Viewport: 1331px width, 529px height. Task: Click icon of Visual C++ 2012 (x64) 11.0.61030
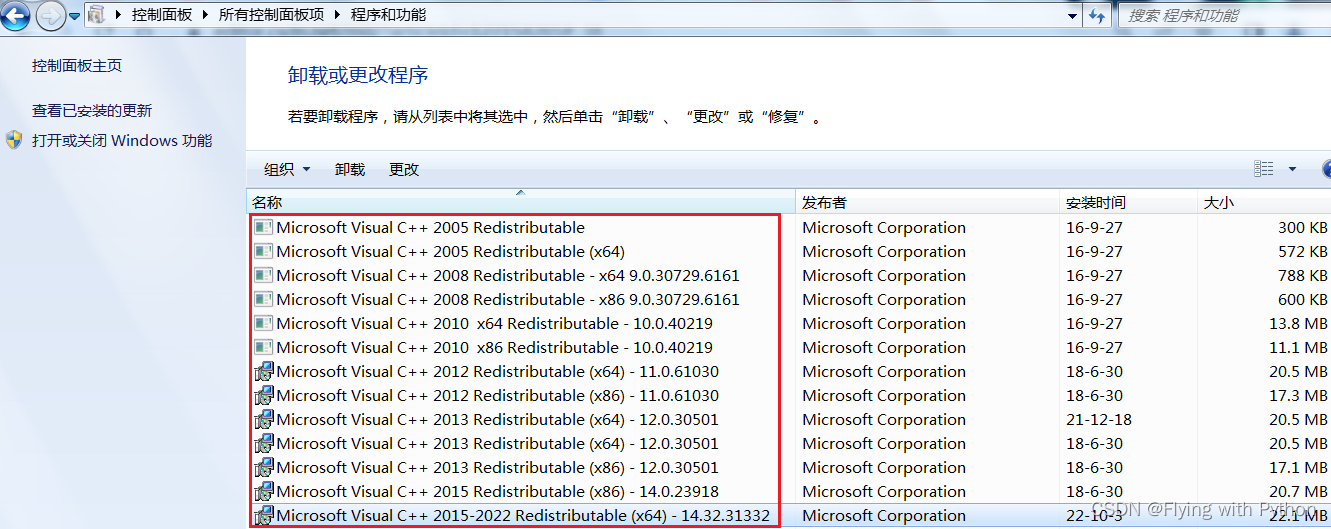coord(264,371)
